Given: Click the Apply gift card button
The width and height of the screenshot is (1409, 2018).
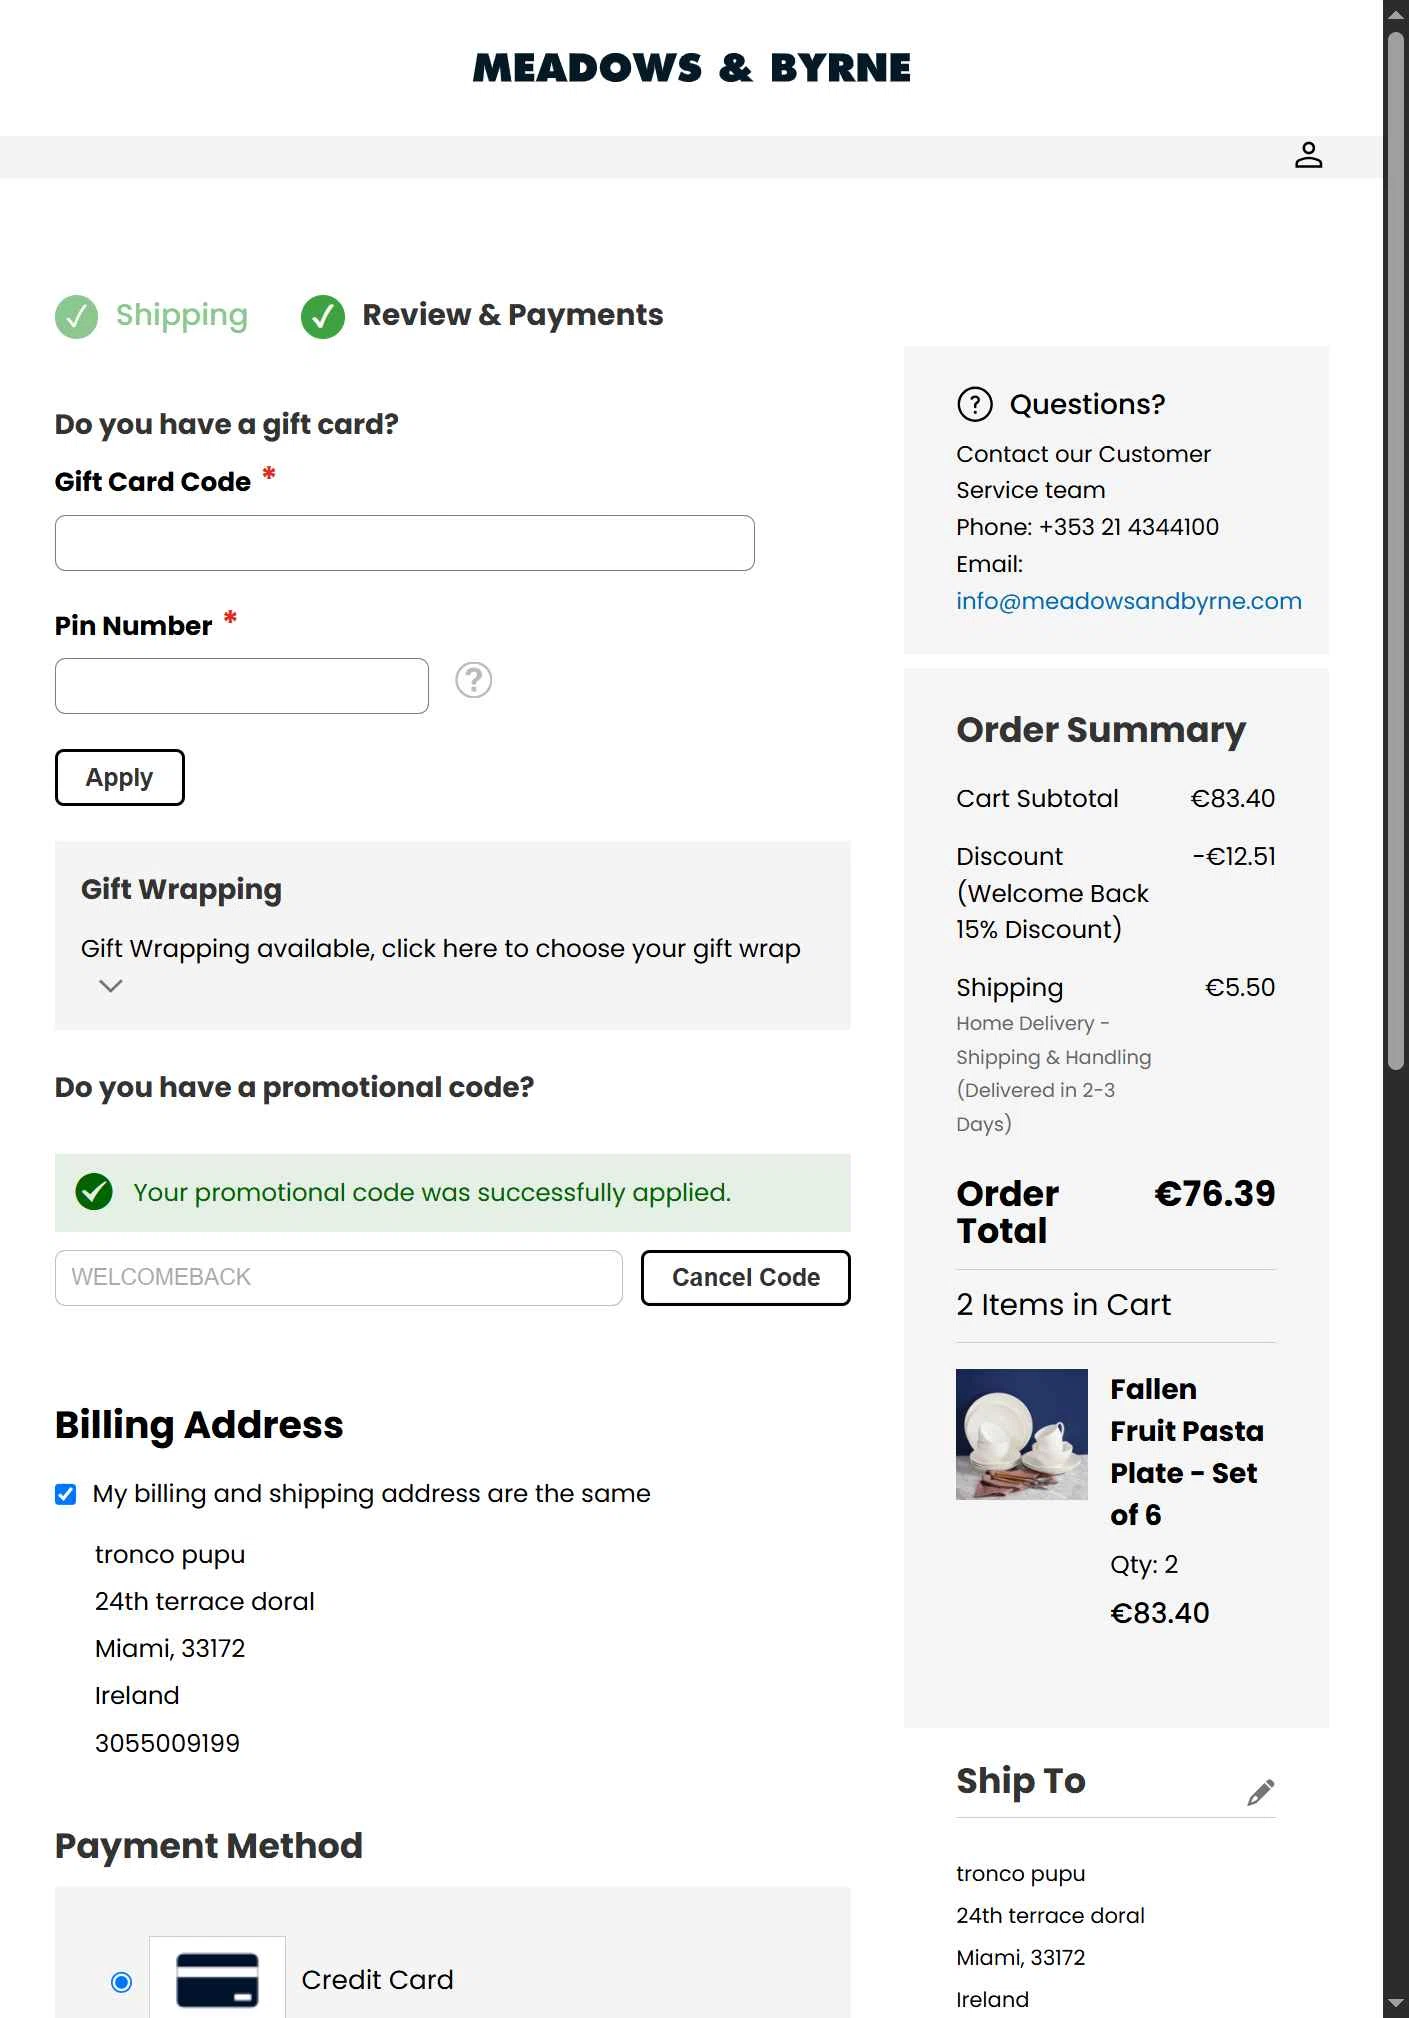Looking at the screenshot, I should pos(120,777).
